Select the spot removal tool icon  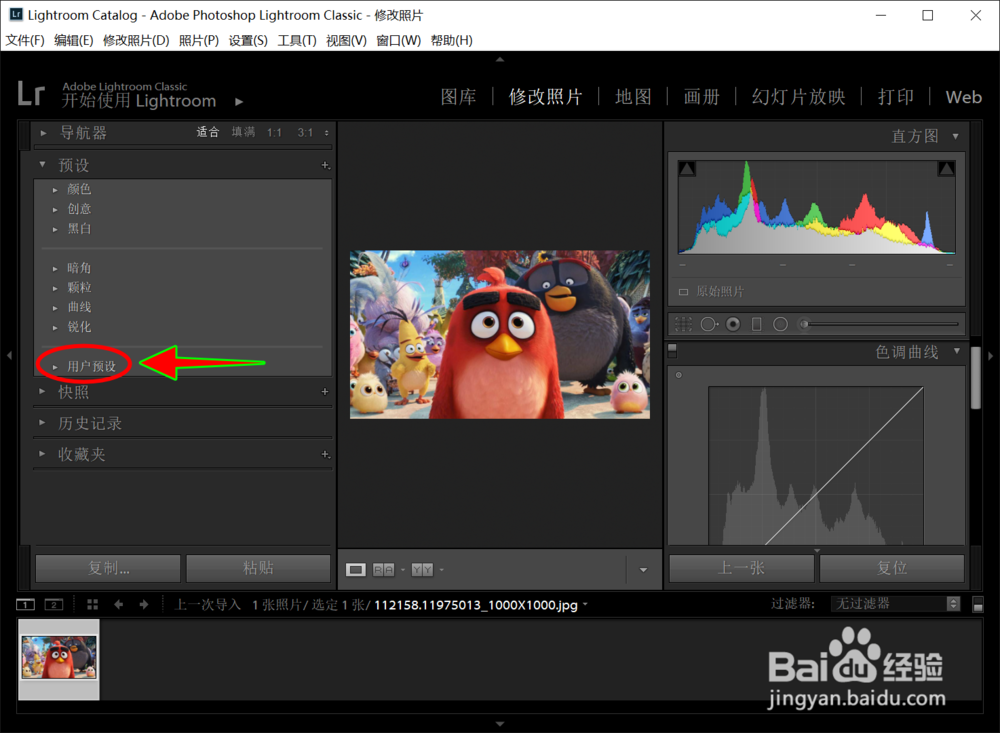(709, 324)
